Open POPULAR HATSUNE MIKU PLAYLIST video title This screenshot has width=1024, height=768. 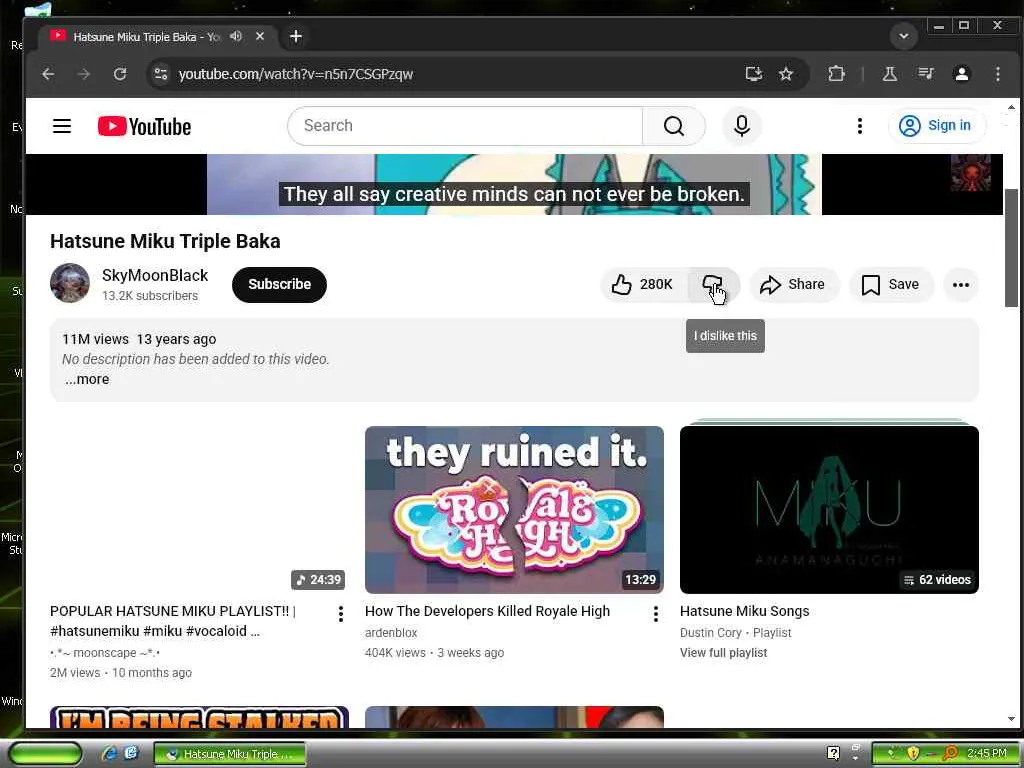[173, 621]
